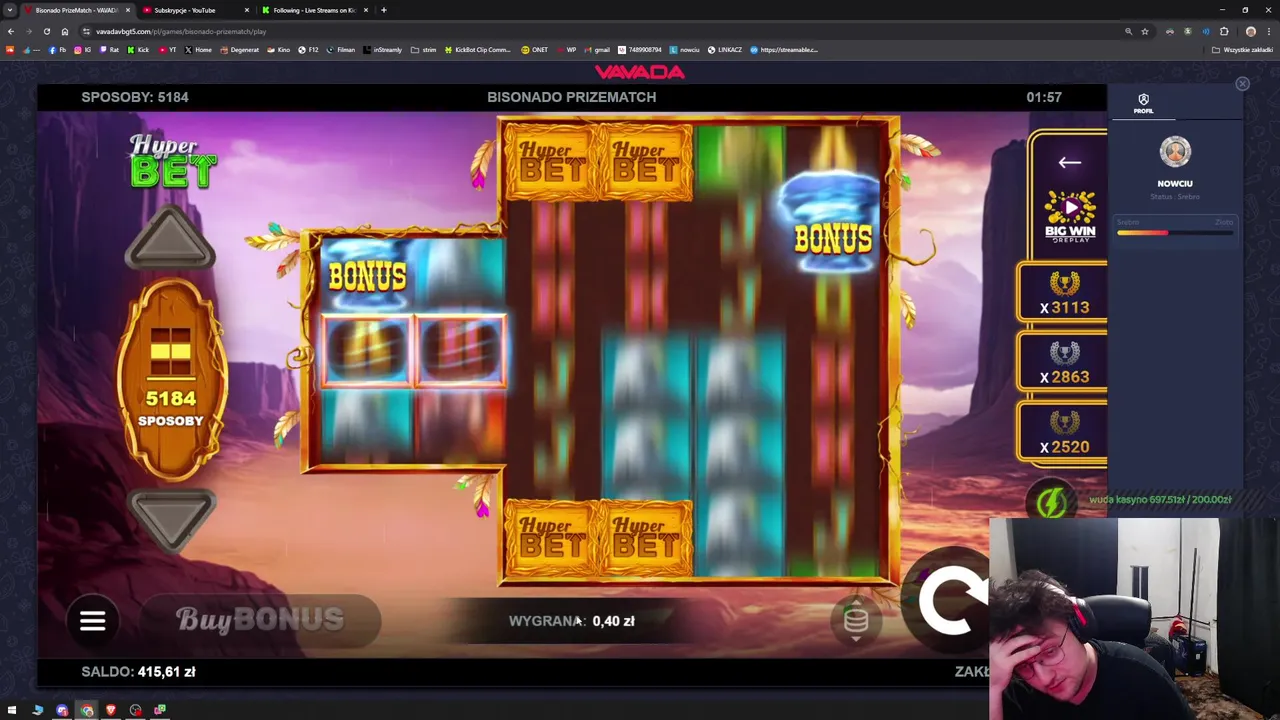The height and width of the screenshot is (720, 1280).
Task: Open the tab search dropdown
Action: pos(10,10)
